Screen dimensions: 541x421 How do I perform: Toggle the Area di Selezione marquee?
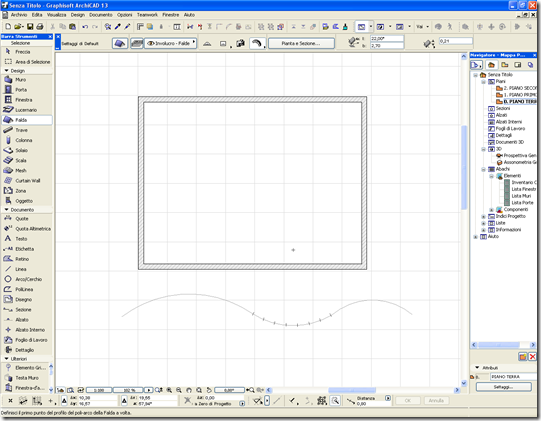coord(27,62)
